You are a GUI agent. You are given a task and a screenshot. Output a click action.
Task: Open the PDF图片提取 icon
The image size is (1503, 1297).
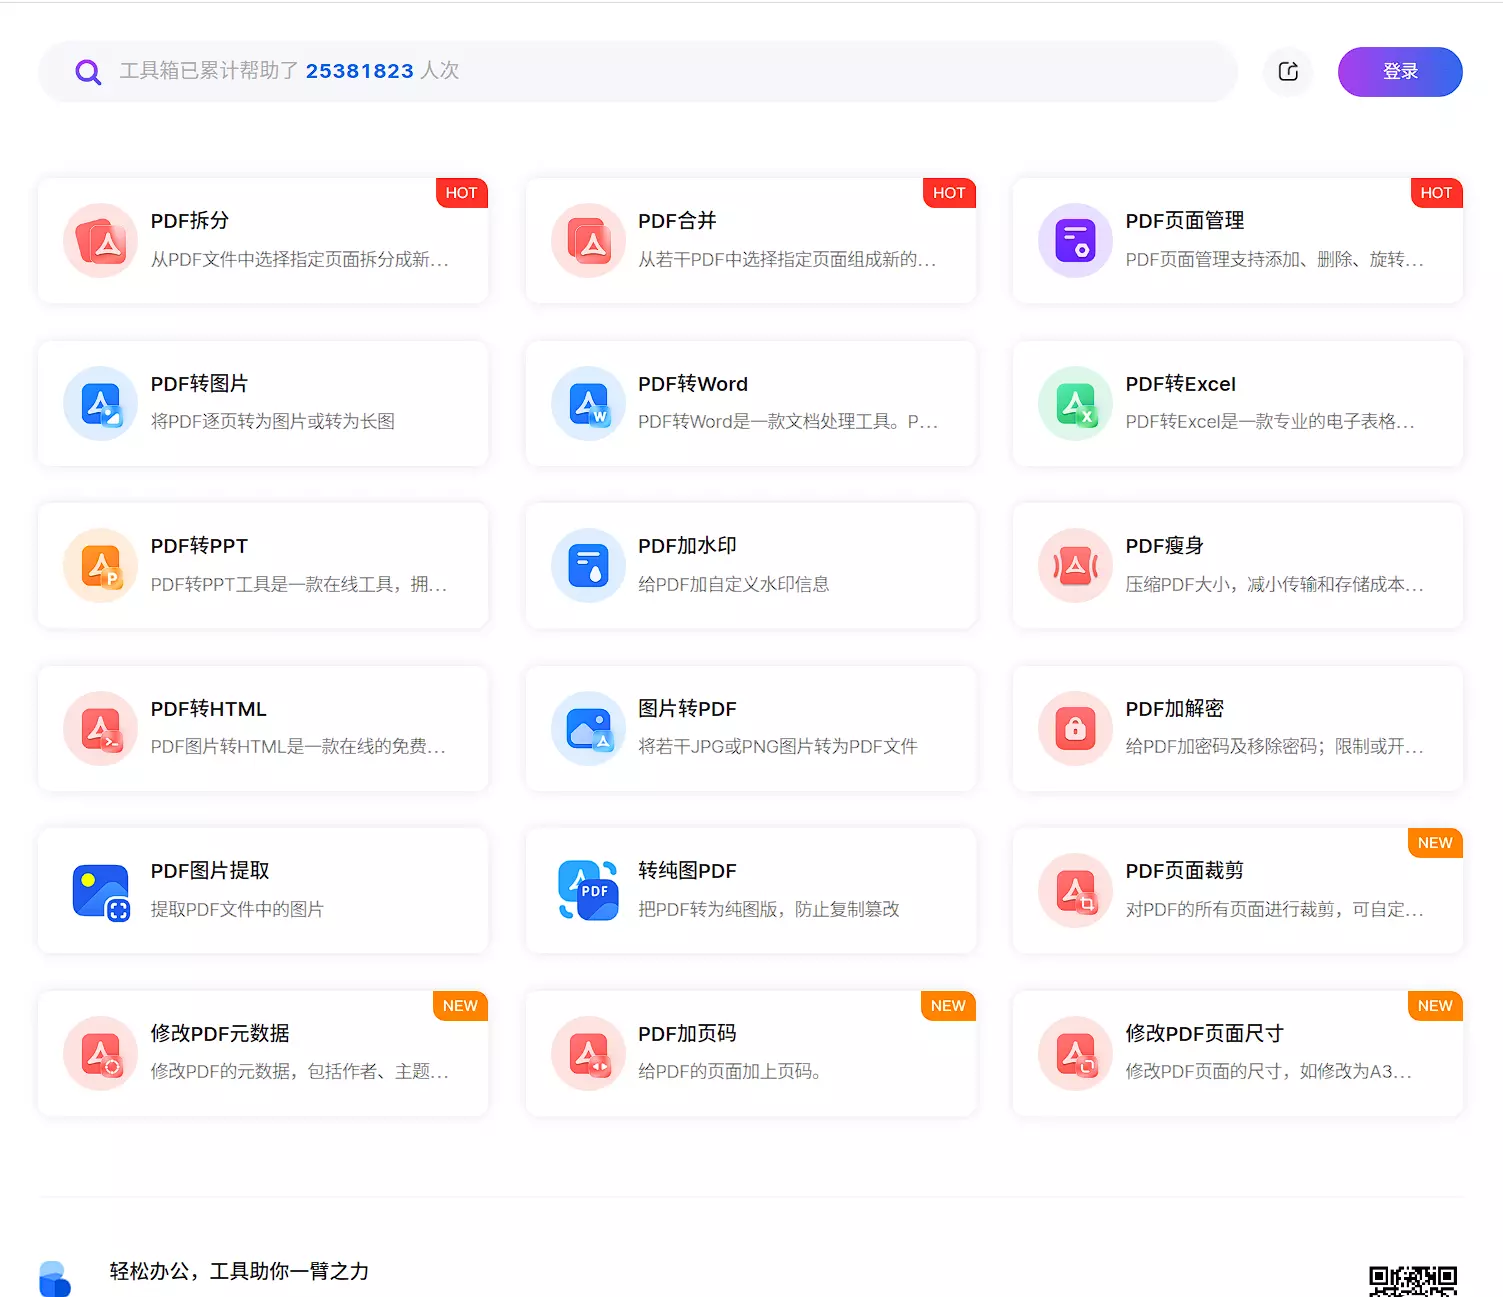click(100, 891)
